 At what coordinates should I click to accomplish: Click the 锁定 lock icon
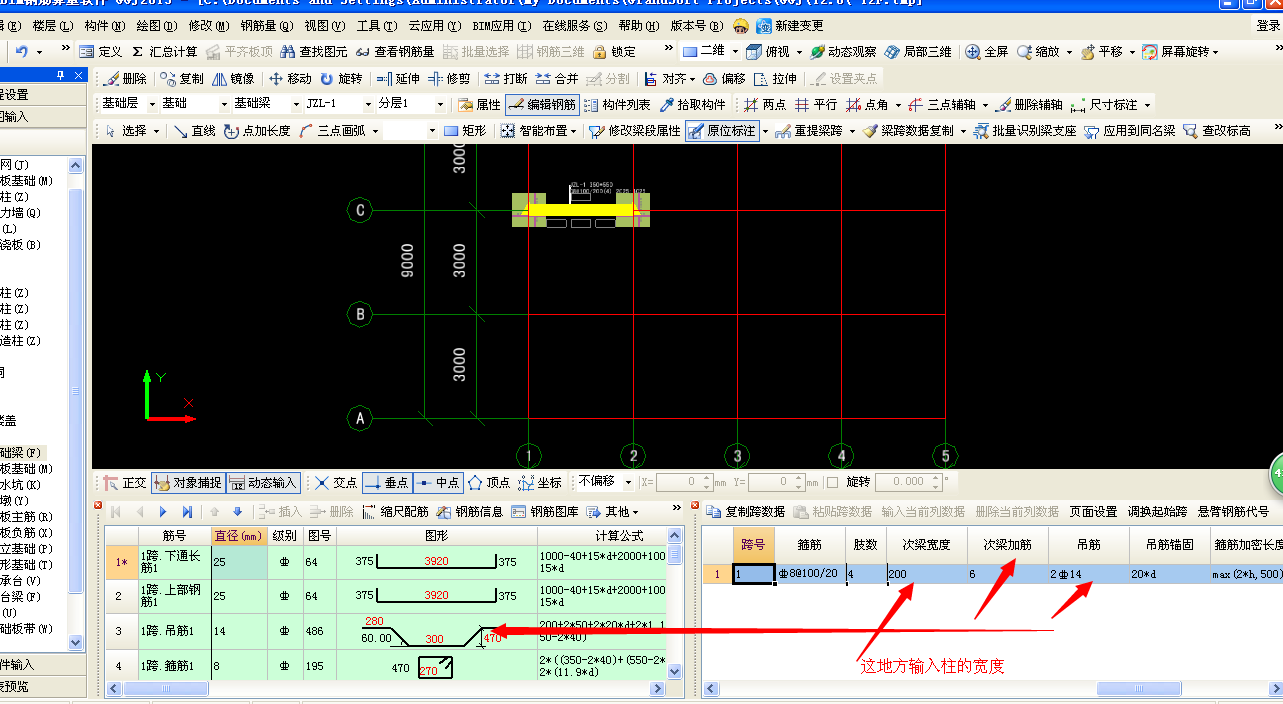coord(614,52)
